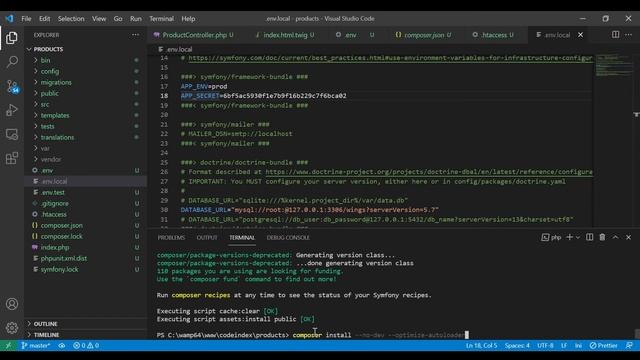Show the DEBUG CONSOLE panel tab
The width and height of the screenshot is (640, 360).
(288, 238)
